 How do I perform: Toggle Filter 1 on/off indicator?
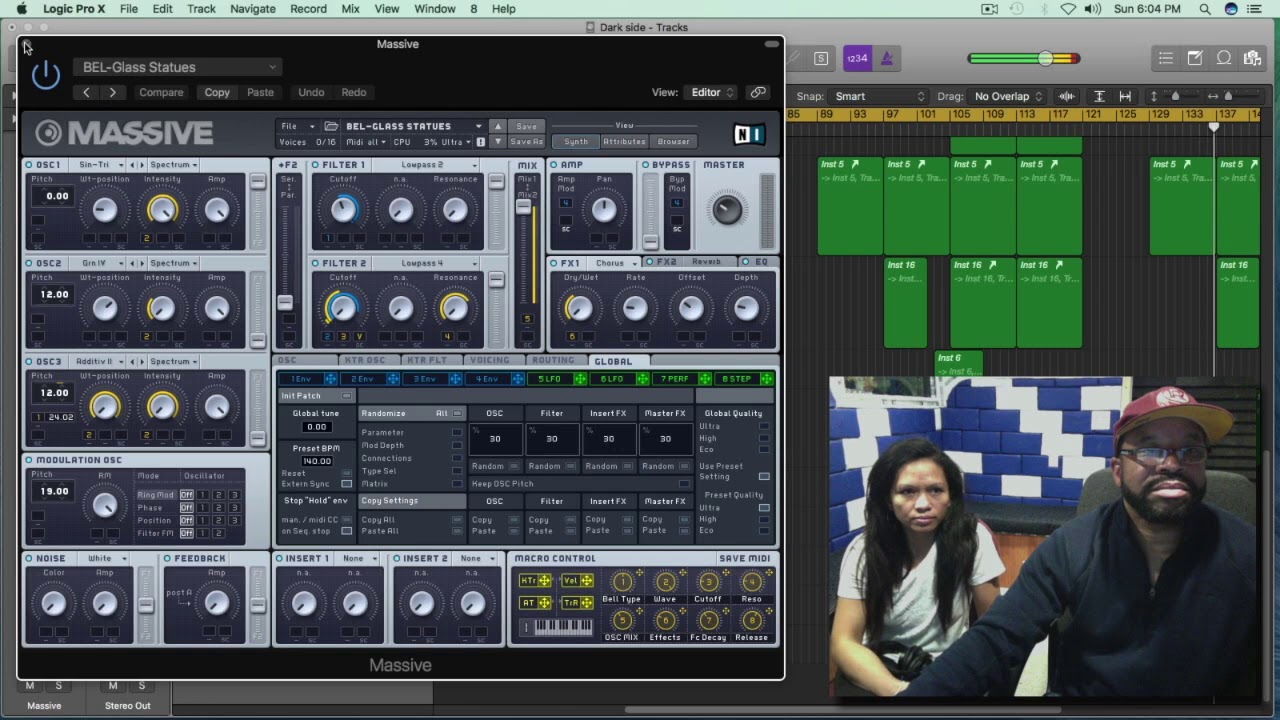(315, 165)
